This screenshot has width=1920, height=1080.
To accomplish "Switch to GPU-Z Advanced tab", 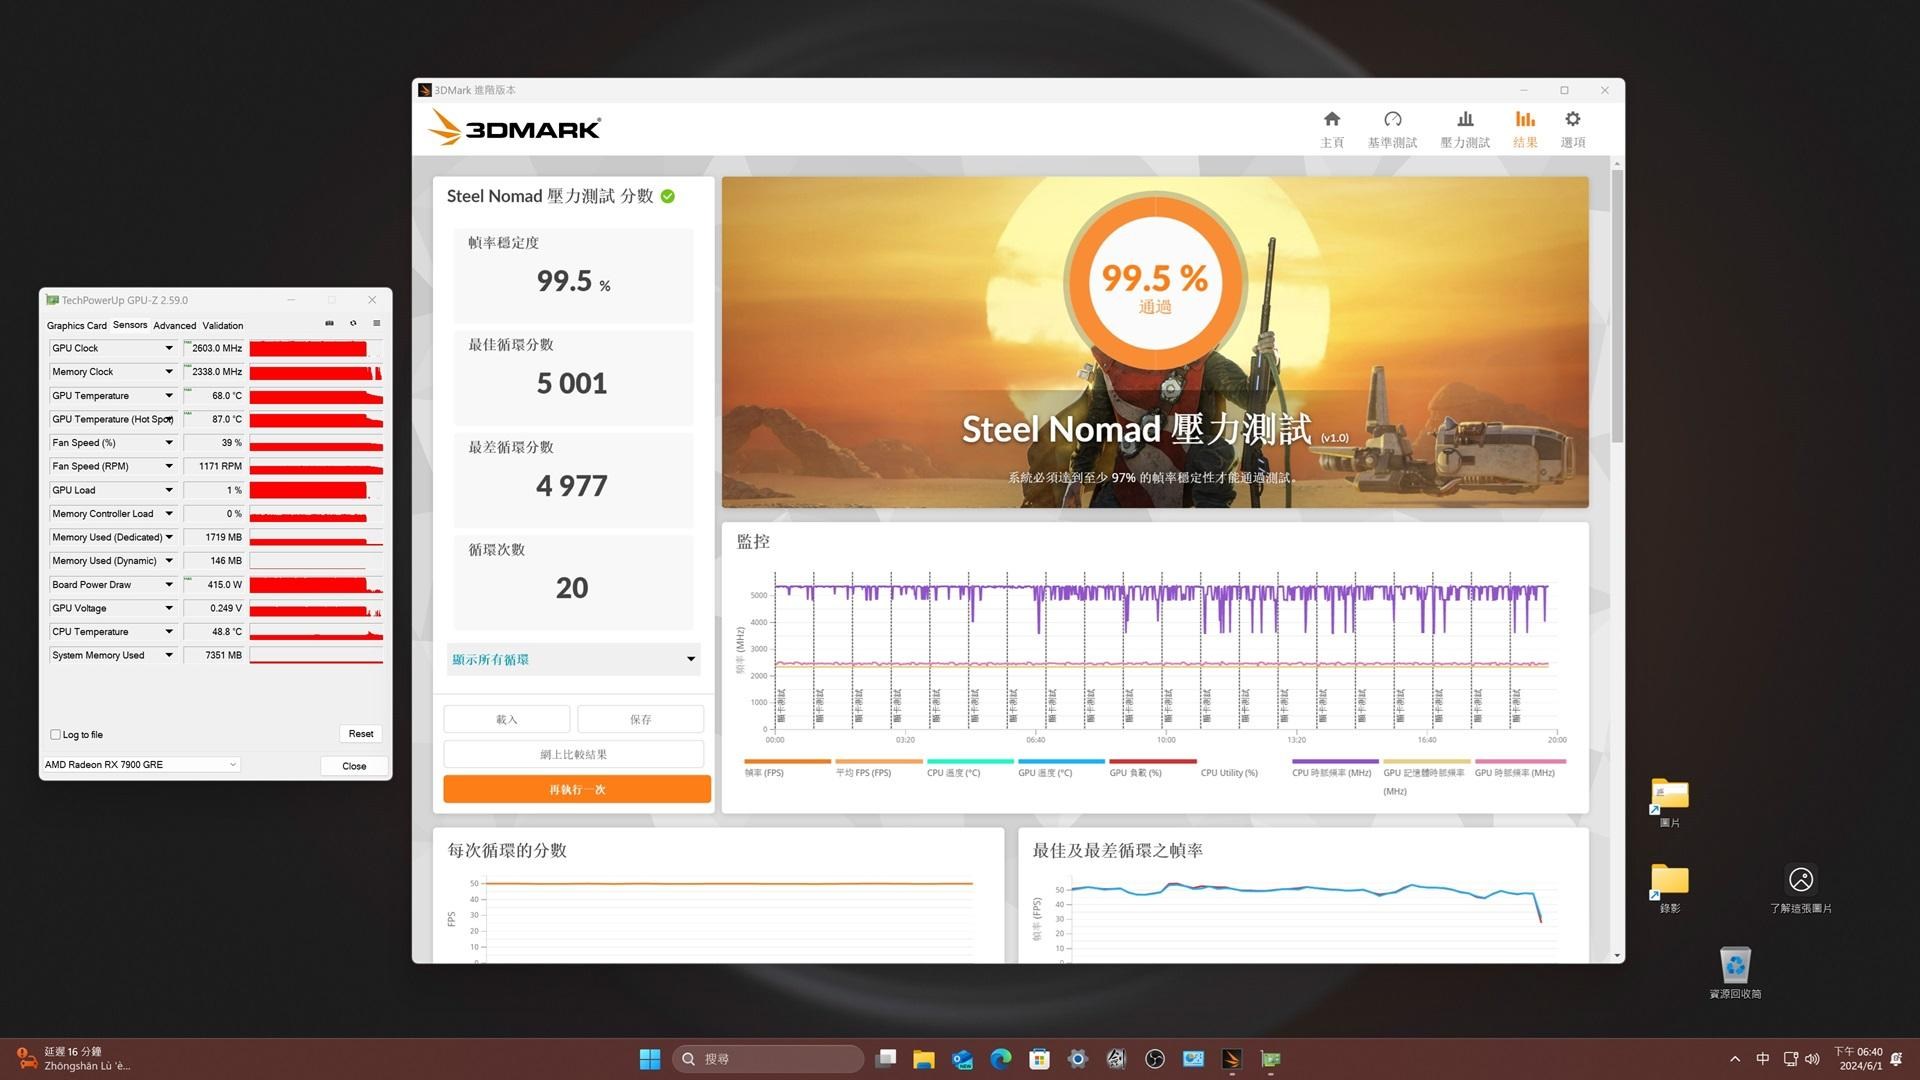I will pos(174,325).
